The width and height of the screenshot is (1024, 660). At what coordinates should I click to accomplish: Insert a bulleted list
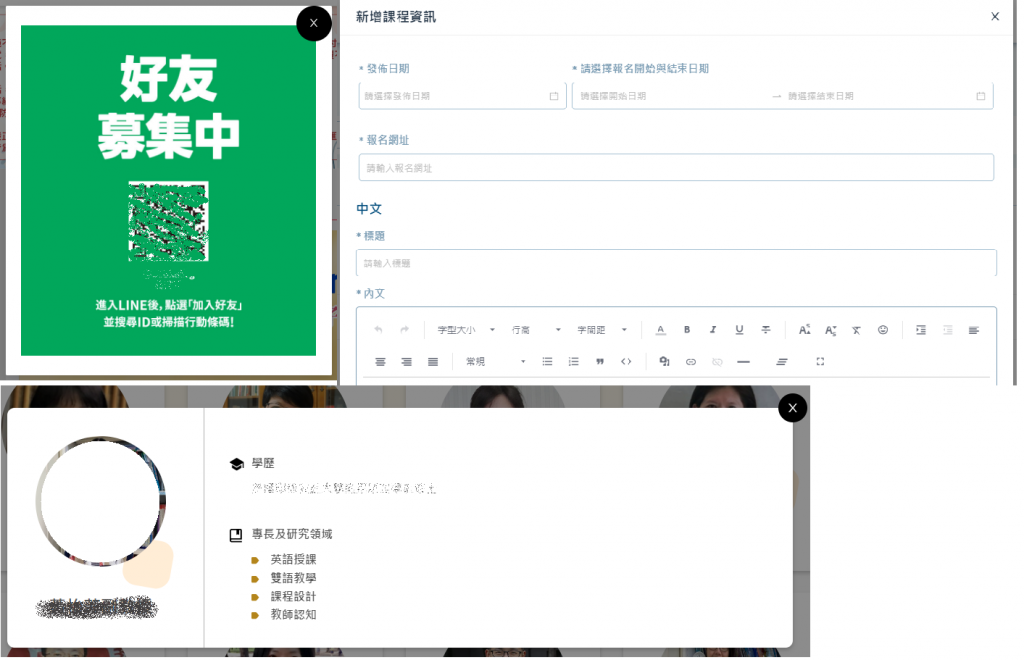point(547,362)
